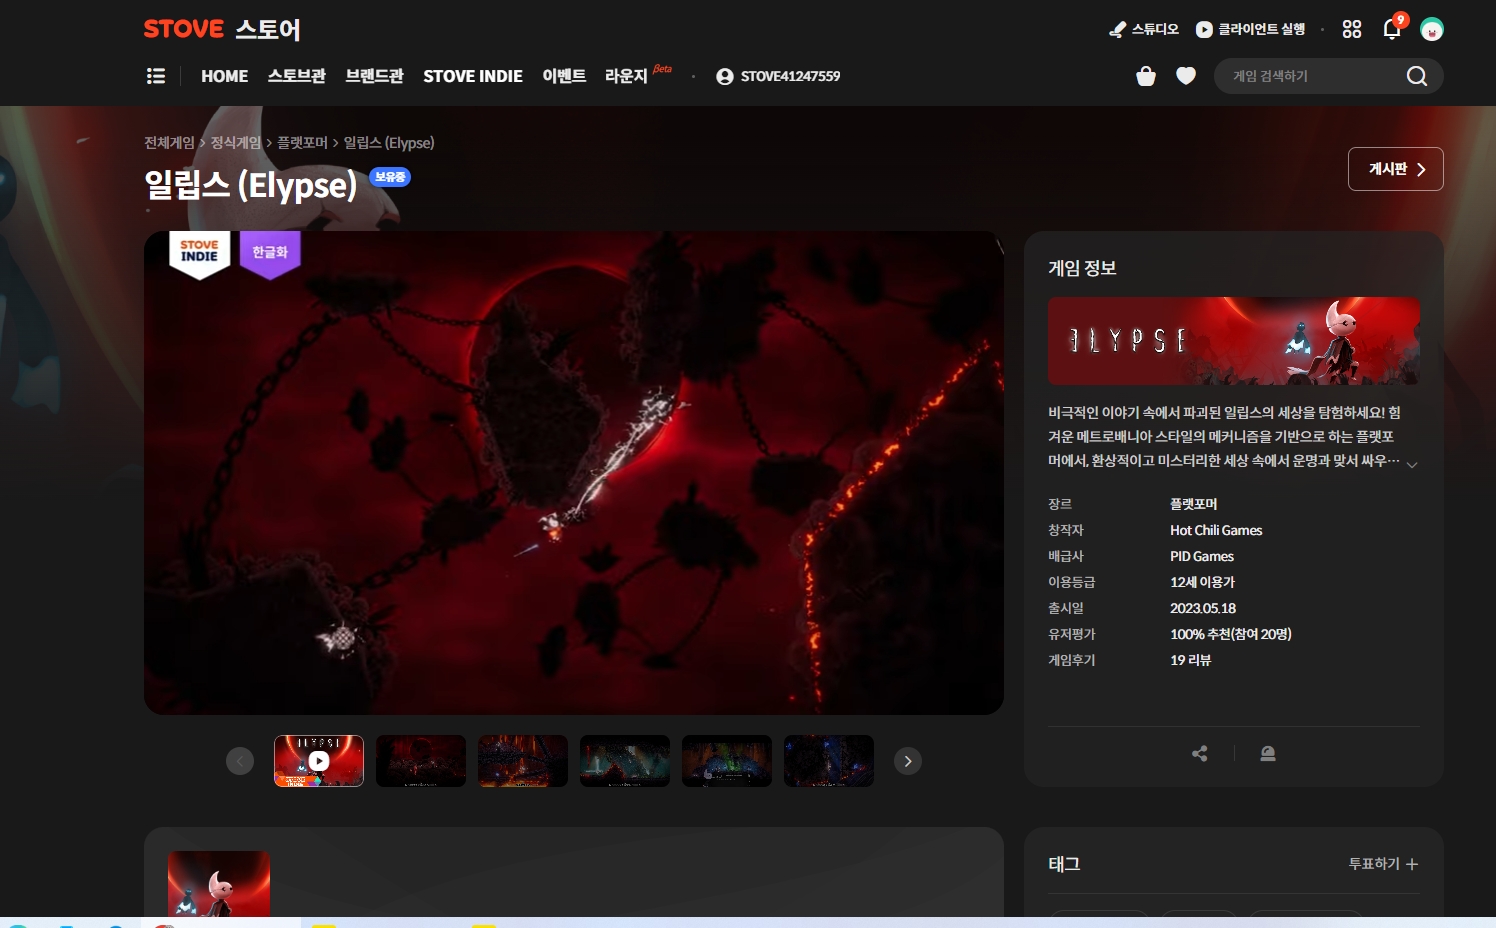The height and width of the screenshot is (928, 1496).
Task: Open the four-square apps grid icon
Action: pyautogui.click(x=1352, y=30)
